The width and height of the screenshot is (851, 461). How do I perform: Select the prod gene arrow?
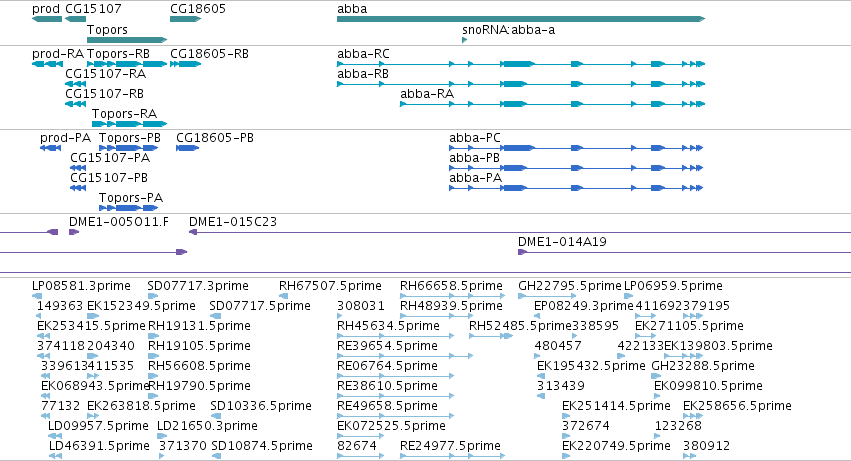point(47,19)
